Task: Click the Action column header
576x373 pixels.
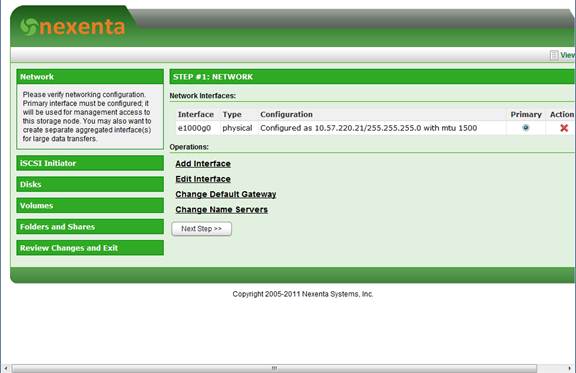Action: 562,114
